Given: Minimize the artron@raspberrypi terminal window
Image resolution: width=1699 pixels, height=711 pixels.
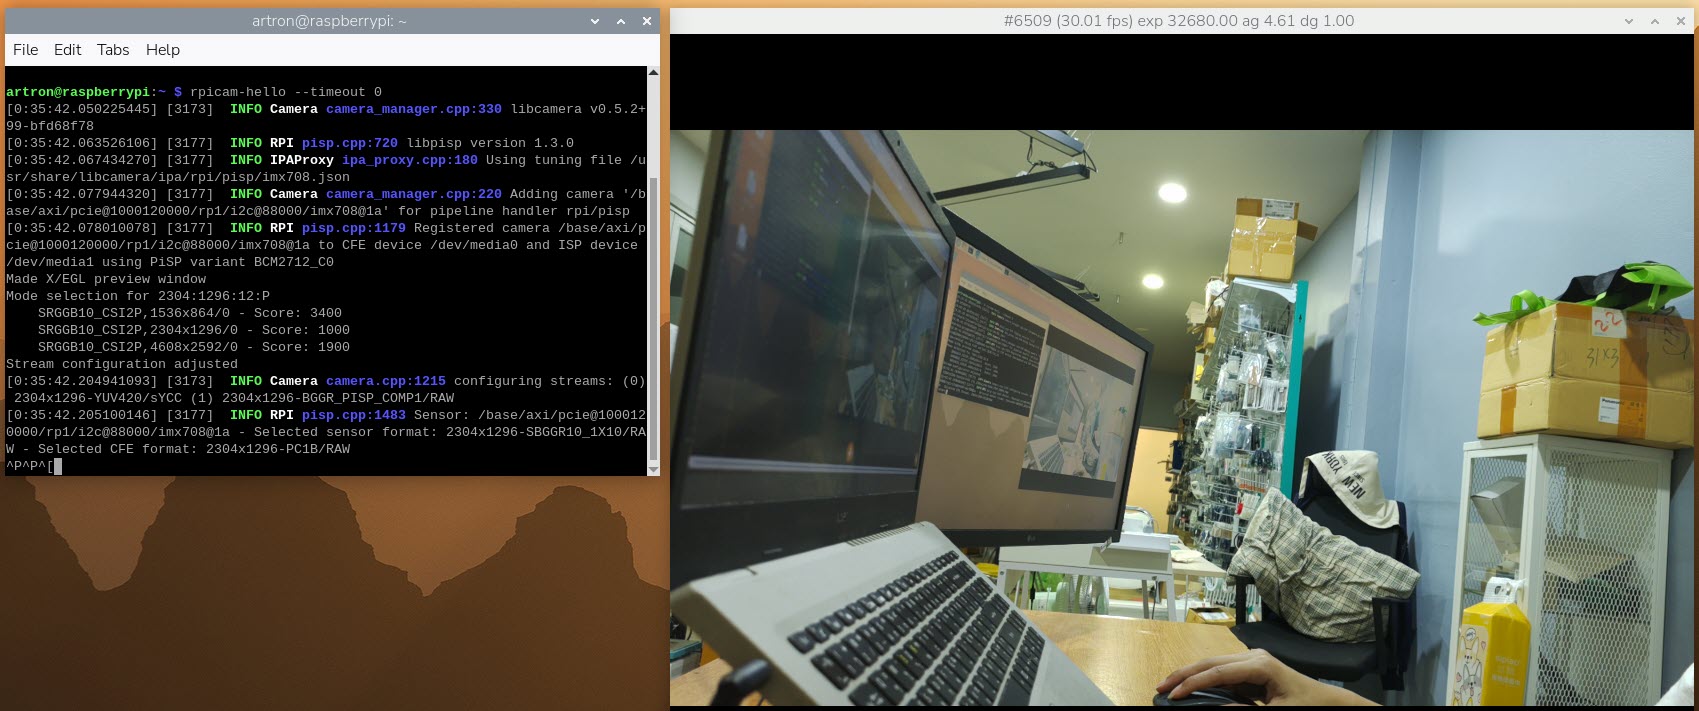Looking at the screenshot, I should pyautogui.click(x=595, y=21).
